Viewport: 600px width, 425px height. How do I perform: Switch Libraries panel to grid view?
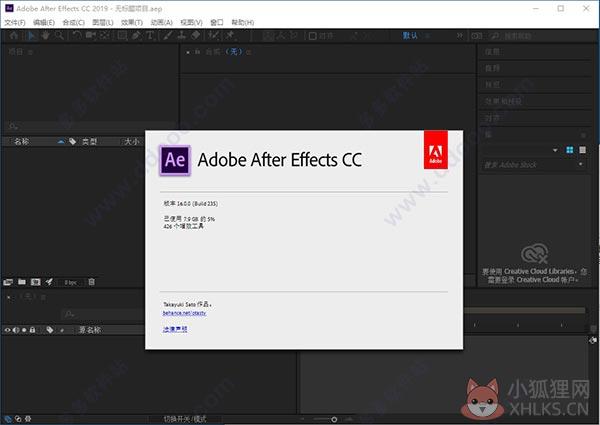click(569, 150)
